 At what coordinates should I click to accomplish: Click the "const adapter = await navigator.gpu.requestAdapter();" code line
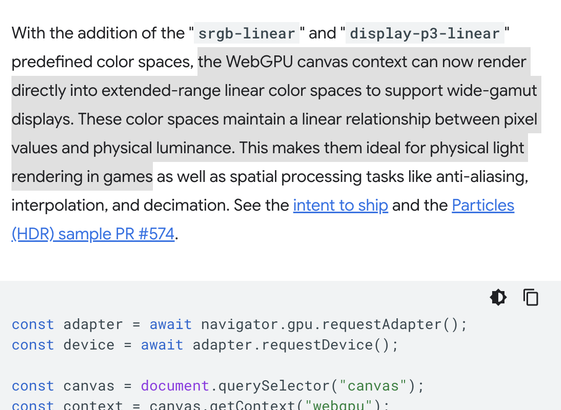(239, 324)
